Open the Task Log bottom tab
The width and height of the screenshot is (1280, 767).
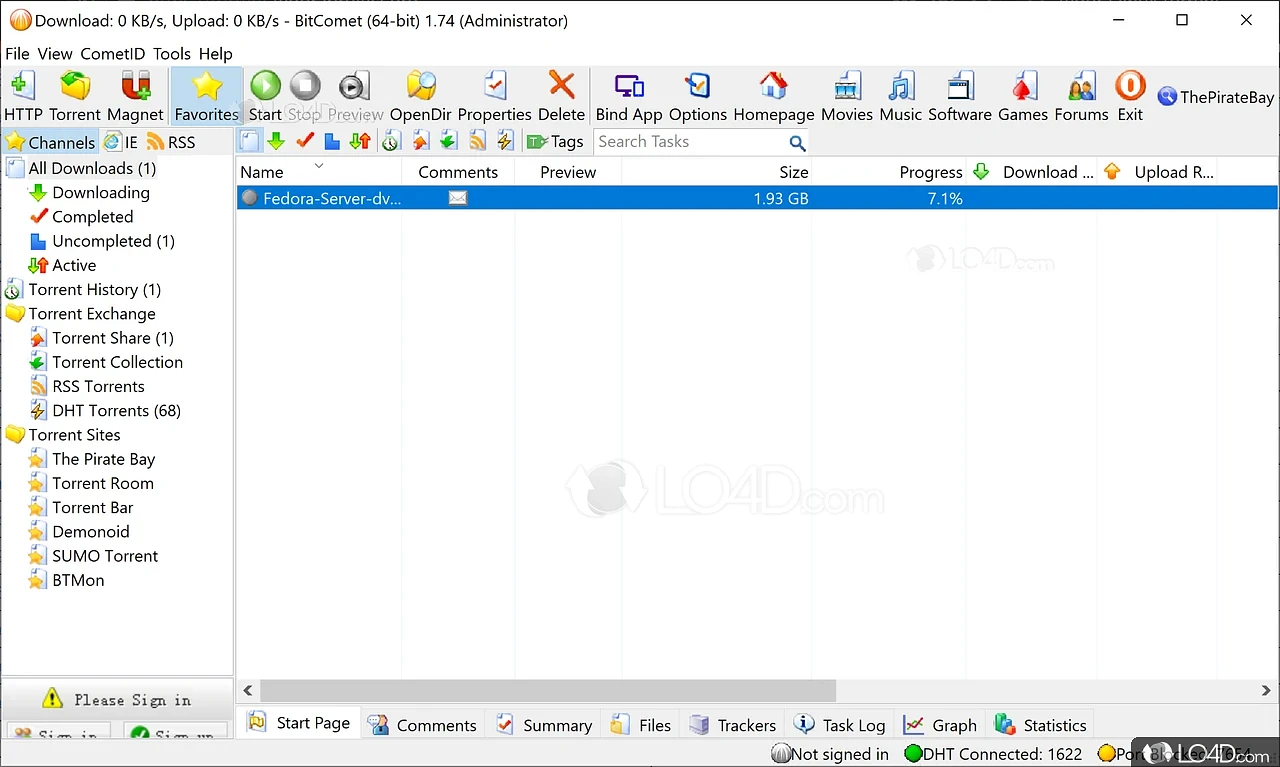coord(840,725)
